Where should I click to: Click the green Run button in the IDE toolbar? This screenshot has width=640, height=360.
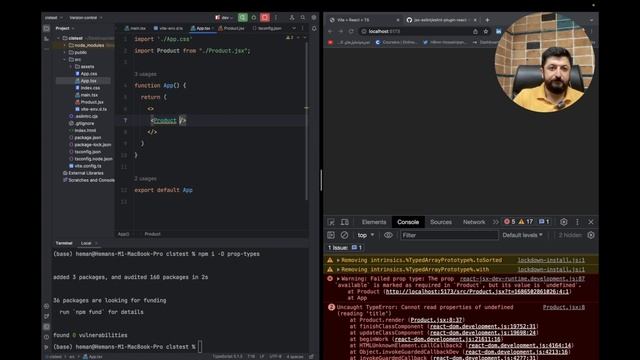click(x=242, y=18)
